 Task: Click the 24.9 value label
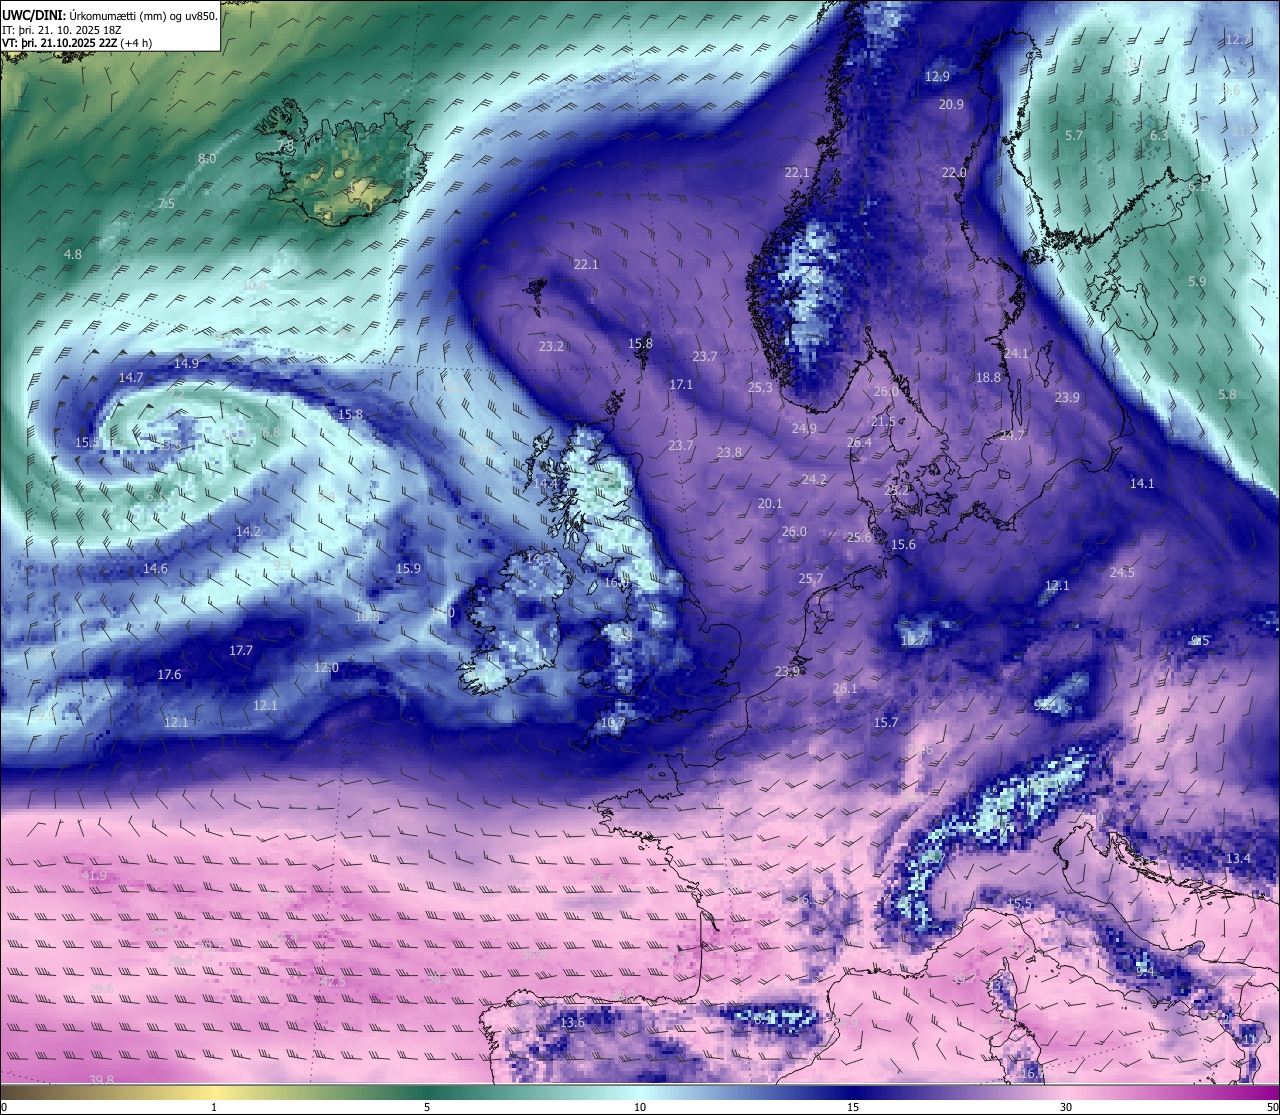point(804,429)
